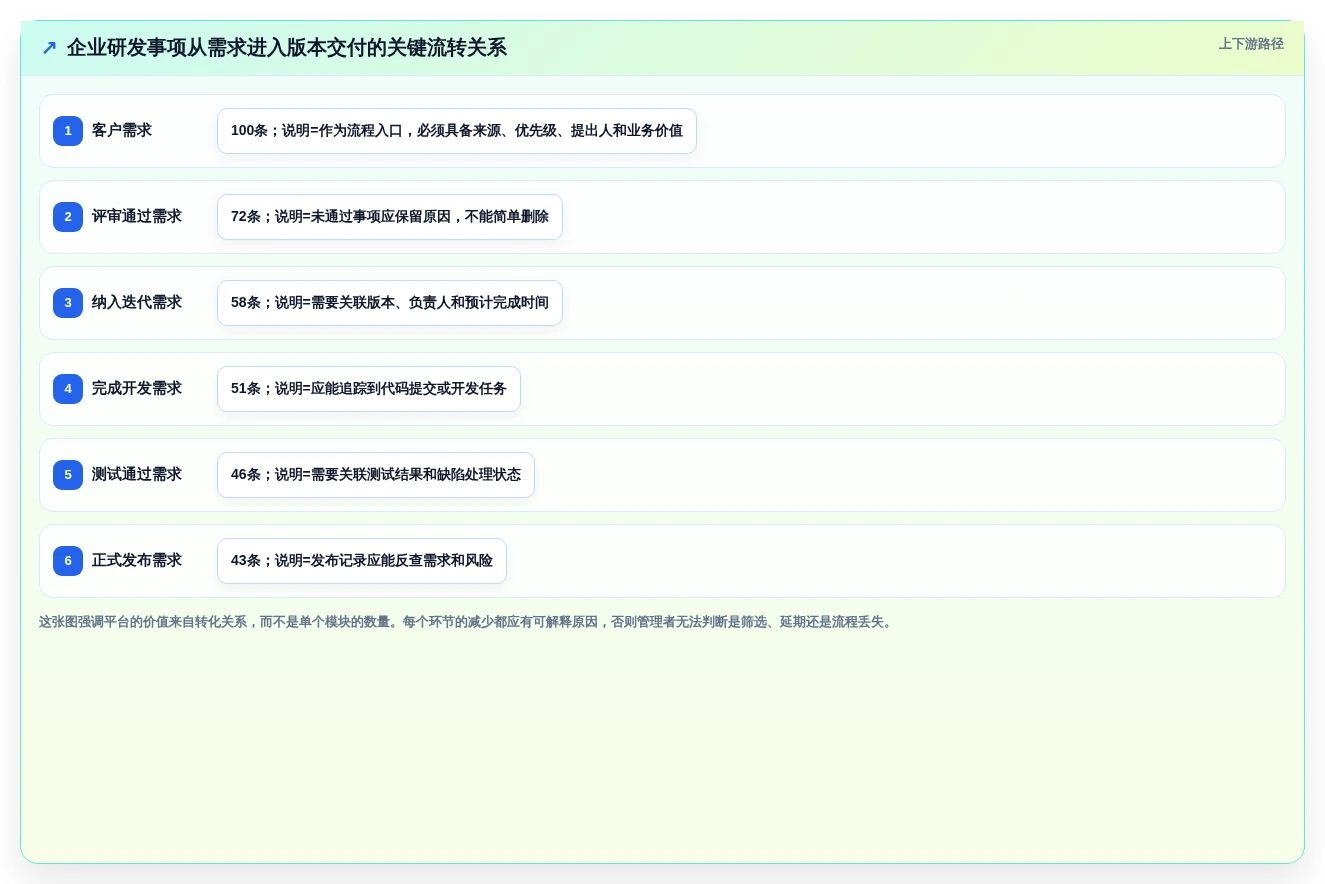Click step number badge 6
Viewport: 1325px width, 884px height.
[68, 561]
